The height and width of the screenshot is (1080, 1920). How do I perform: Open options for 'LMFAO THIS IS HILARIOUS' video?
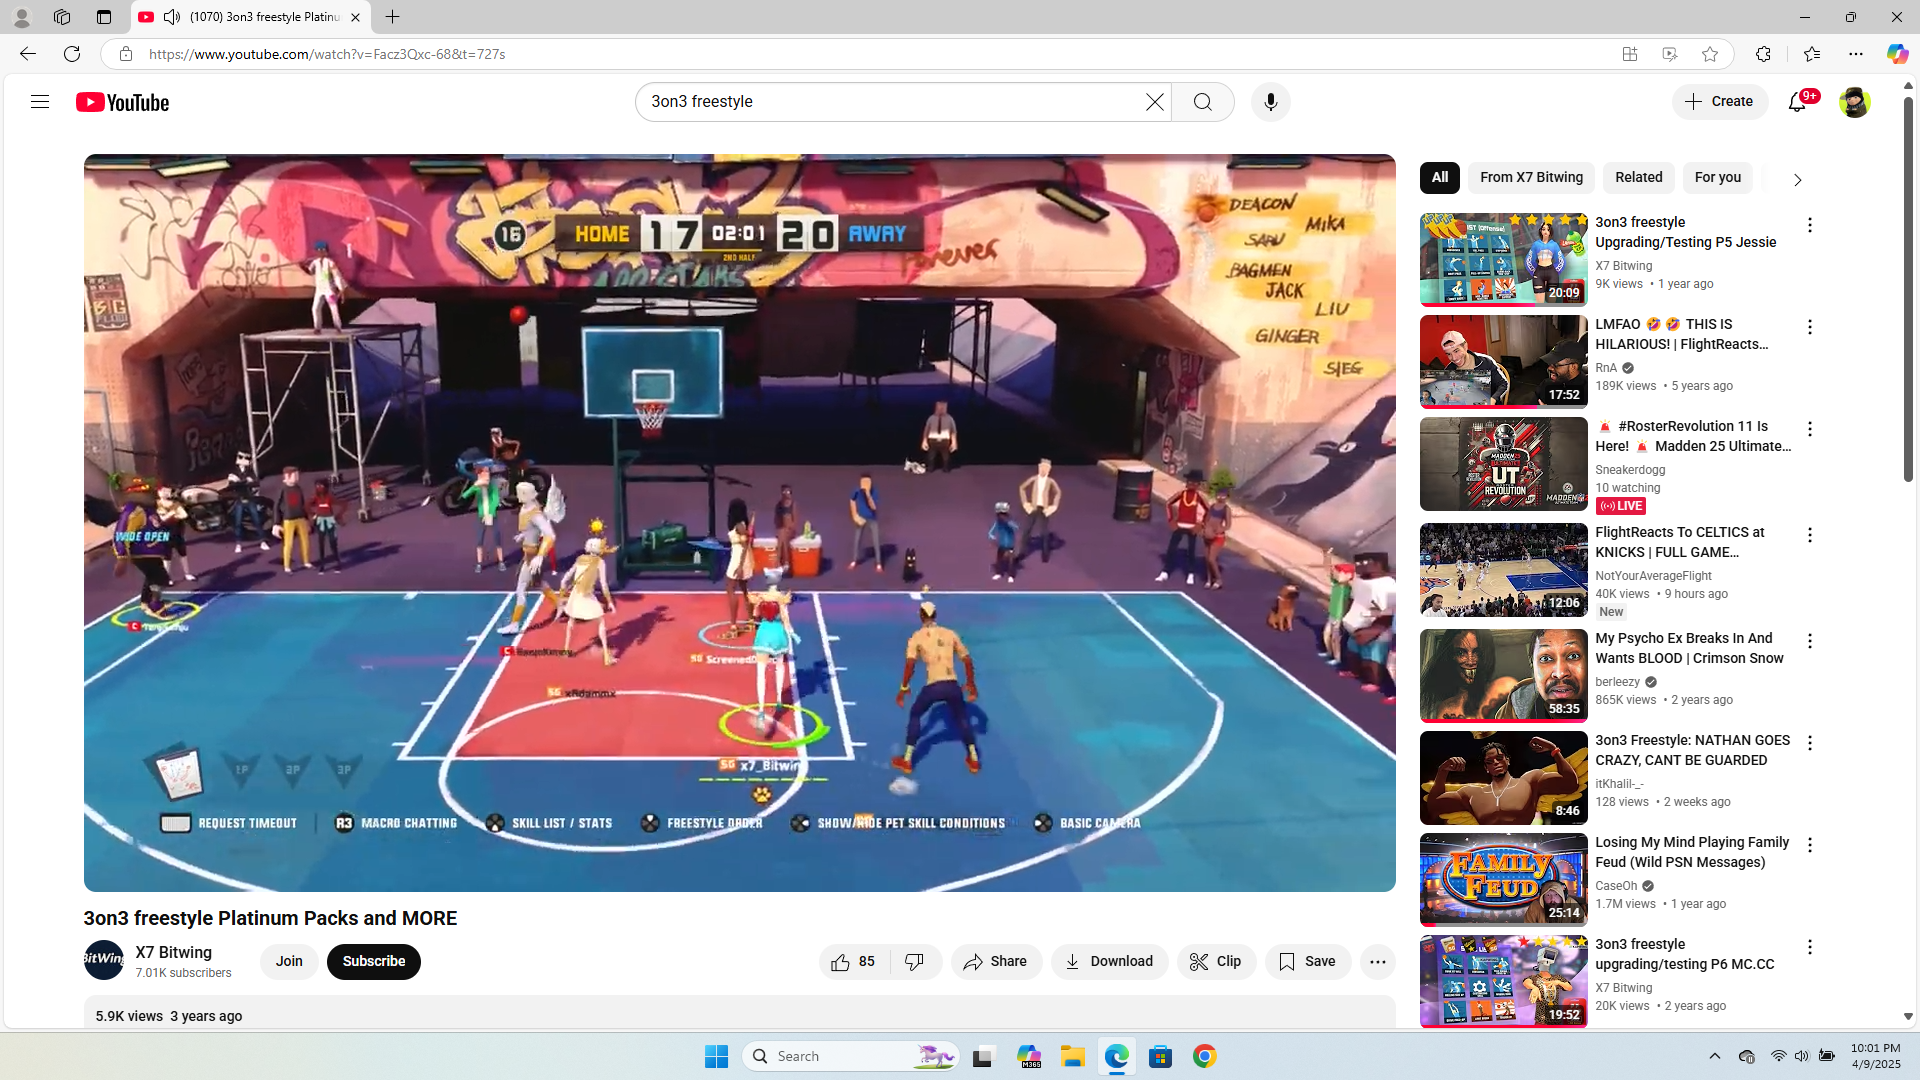click(x=1810, y=327)
